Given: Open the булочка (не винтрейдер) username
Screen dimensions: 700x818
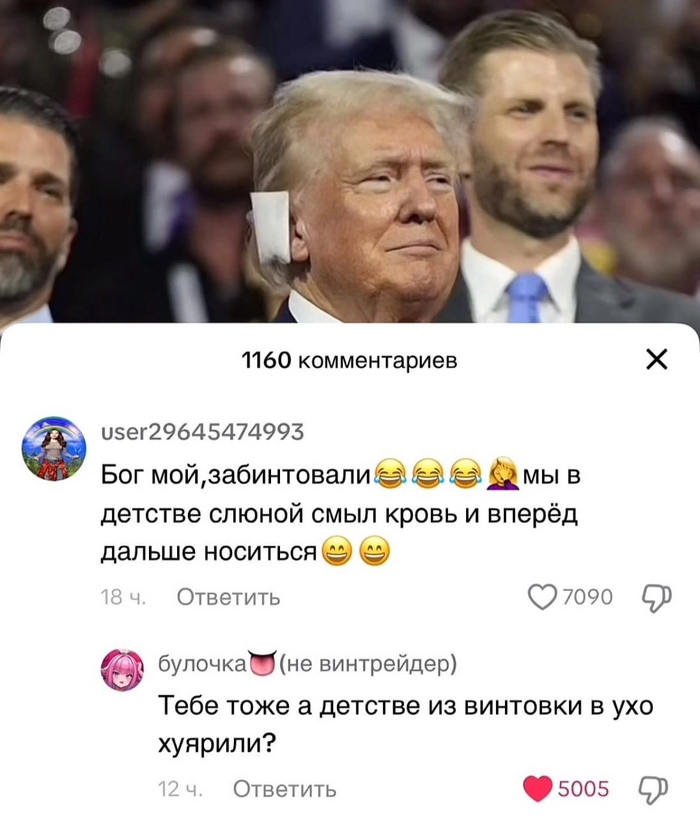Looking at the screenshot, I should coord(307,664).
